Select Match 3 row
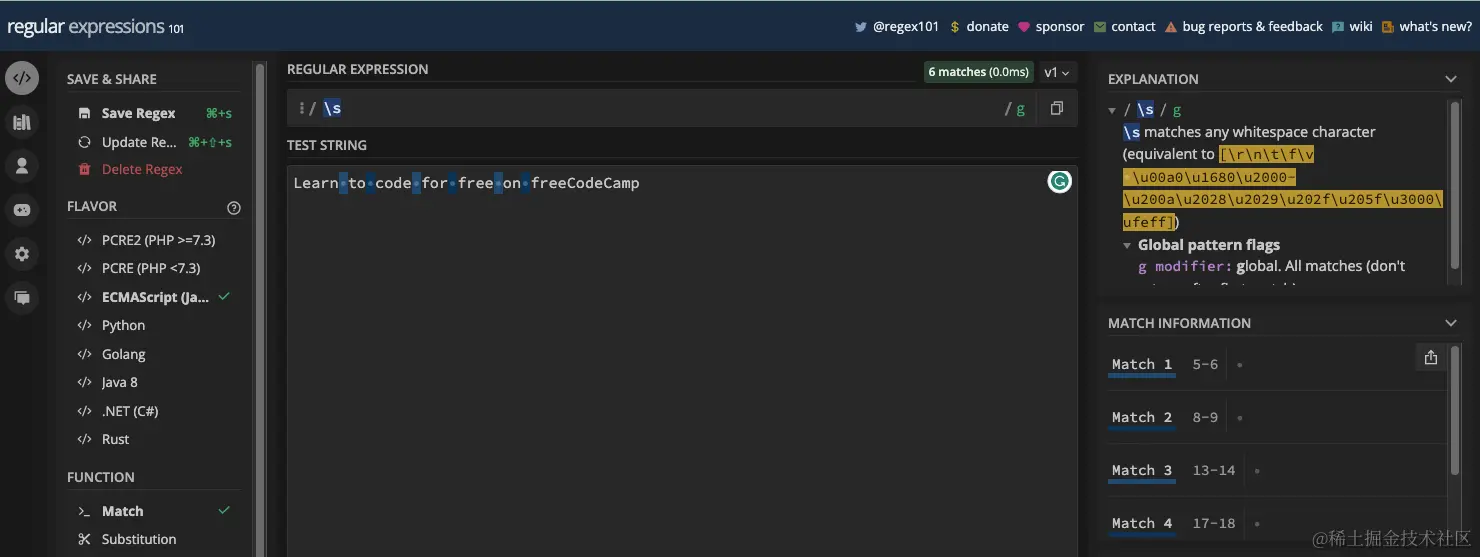Viewport: 1480px width, 557px height. click(x=1275, y=471)
